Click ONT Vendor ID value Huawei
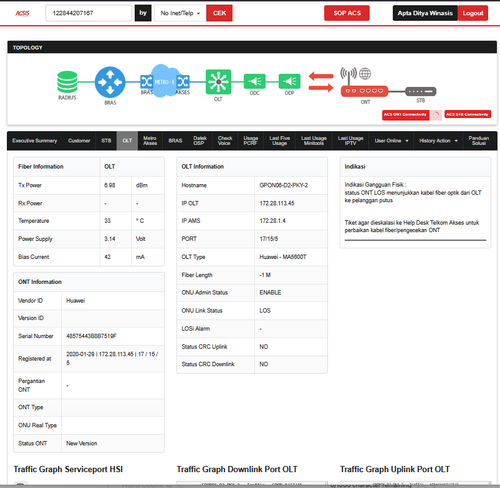This screenshot has height=488, width=500. tap(76, 301)
